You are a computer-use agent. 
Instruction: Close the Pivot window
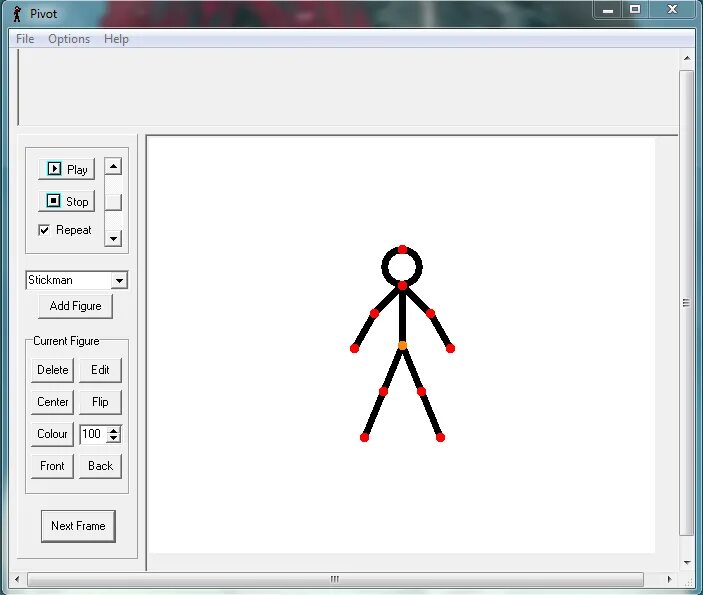coord(672,9)
